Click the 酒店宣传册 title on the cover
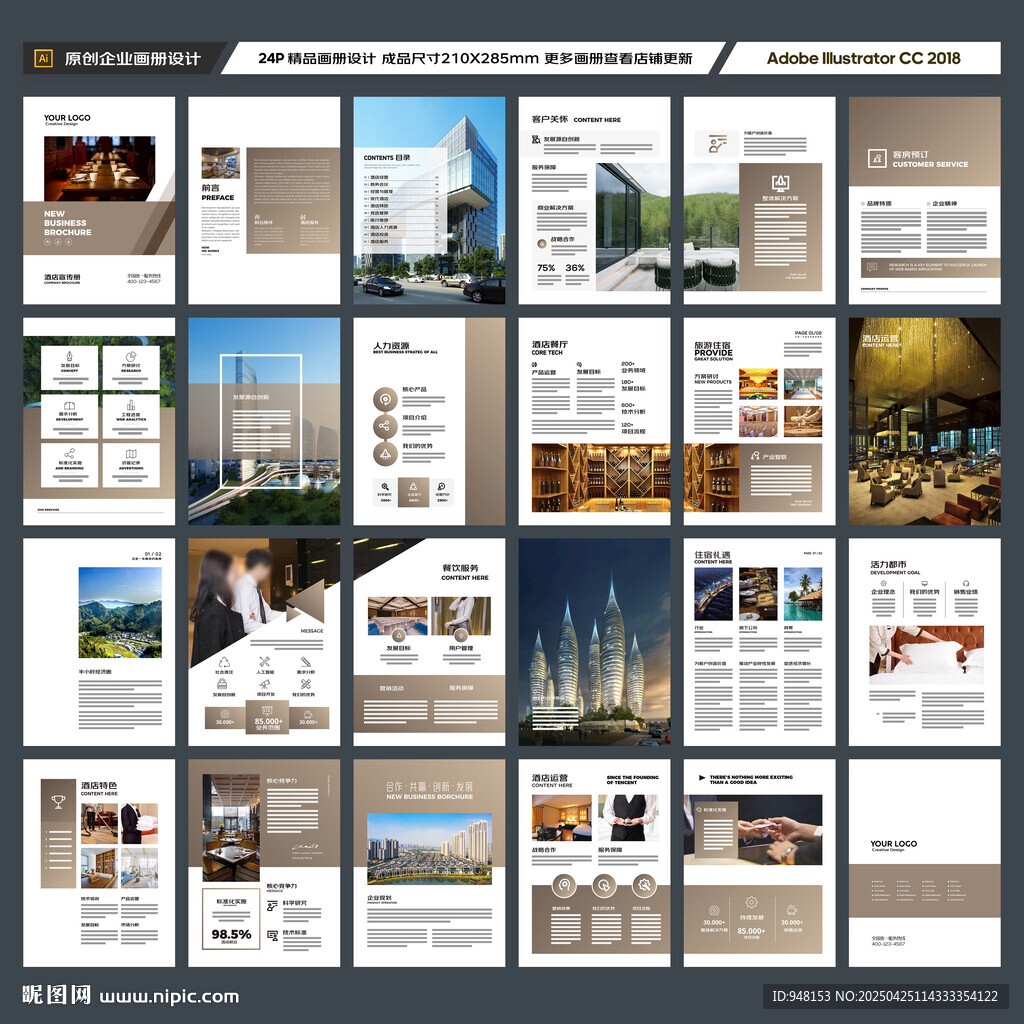1024x1024 pixels. pos(62,277)
